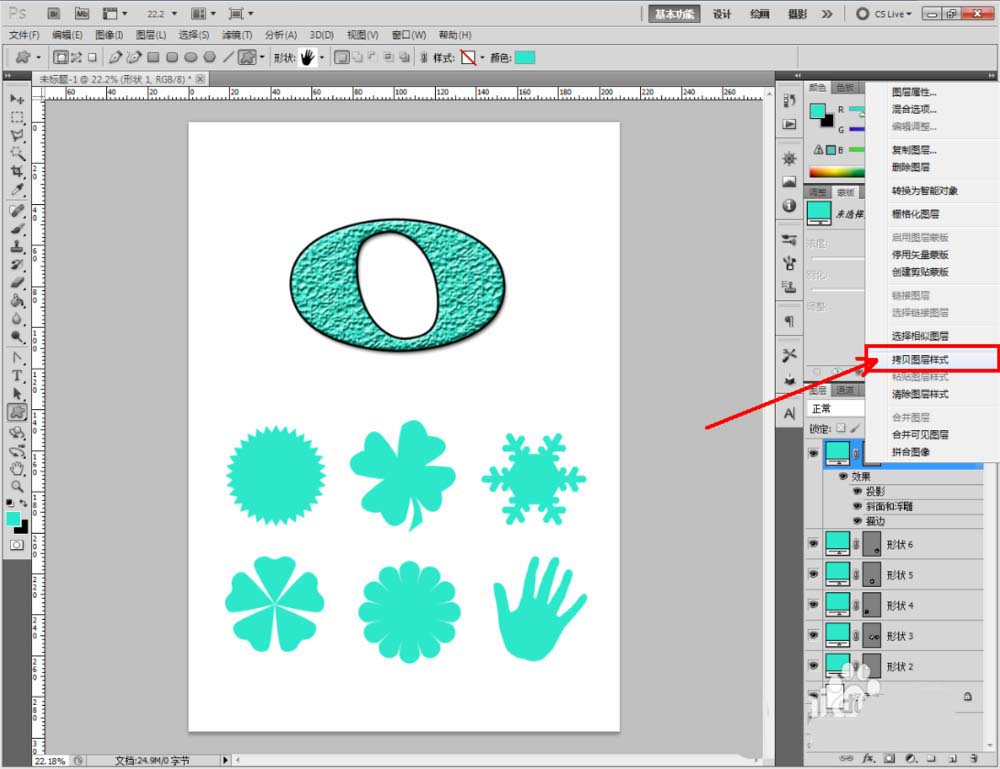
Task: Open the CS Live button
Action: pos(884,13)
